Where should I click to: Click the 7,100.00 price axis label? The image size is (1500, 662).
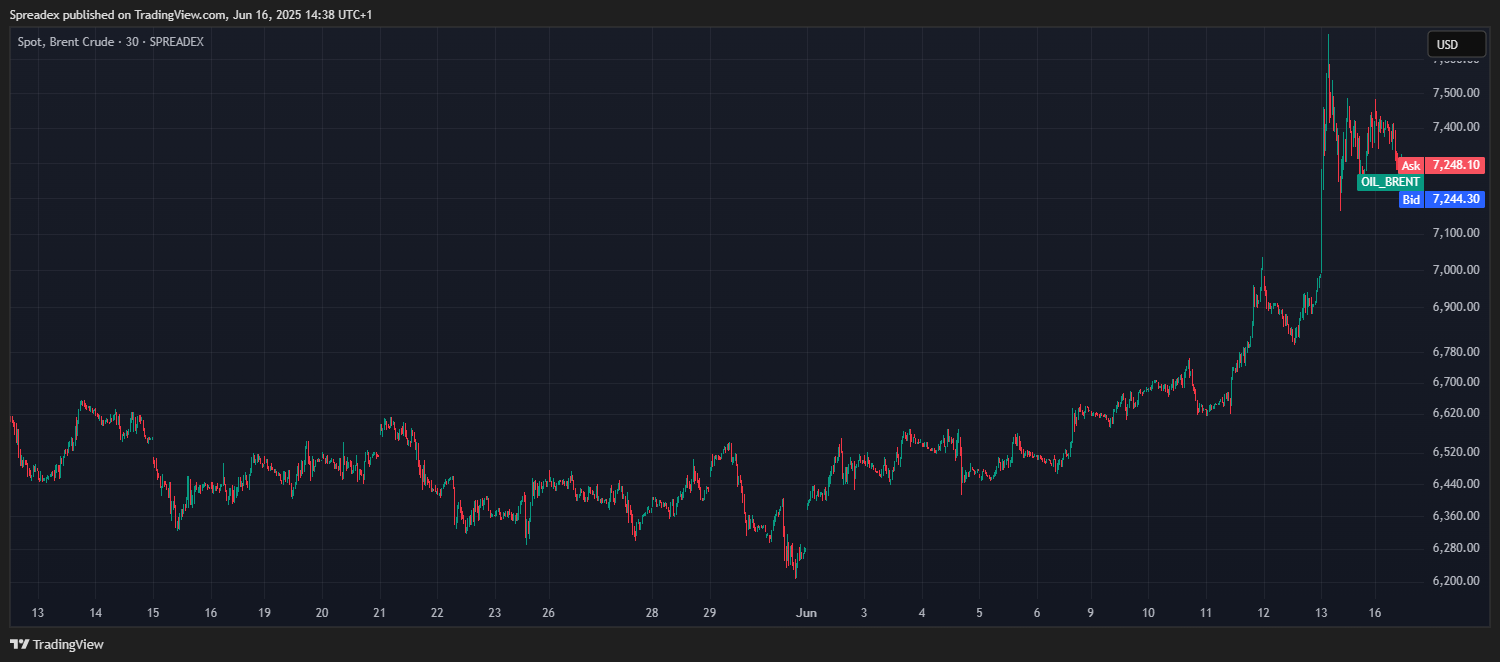(1456, 233)
